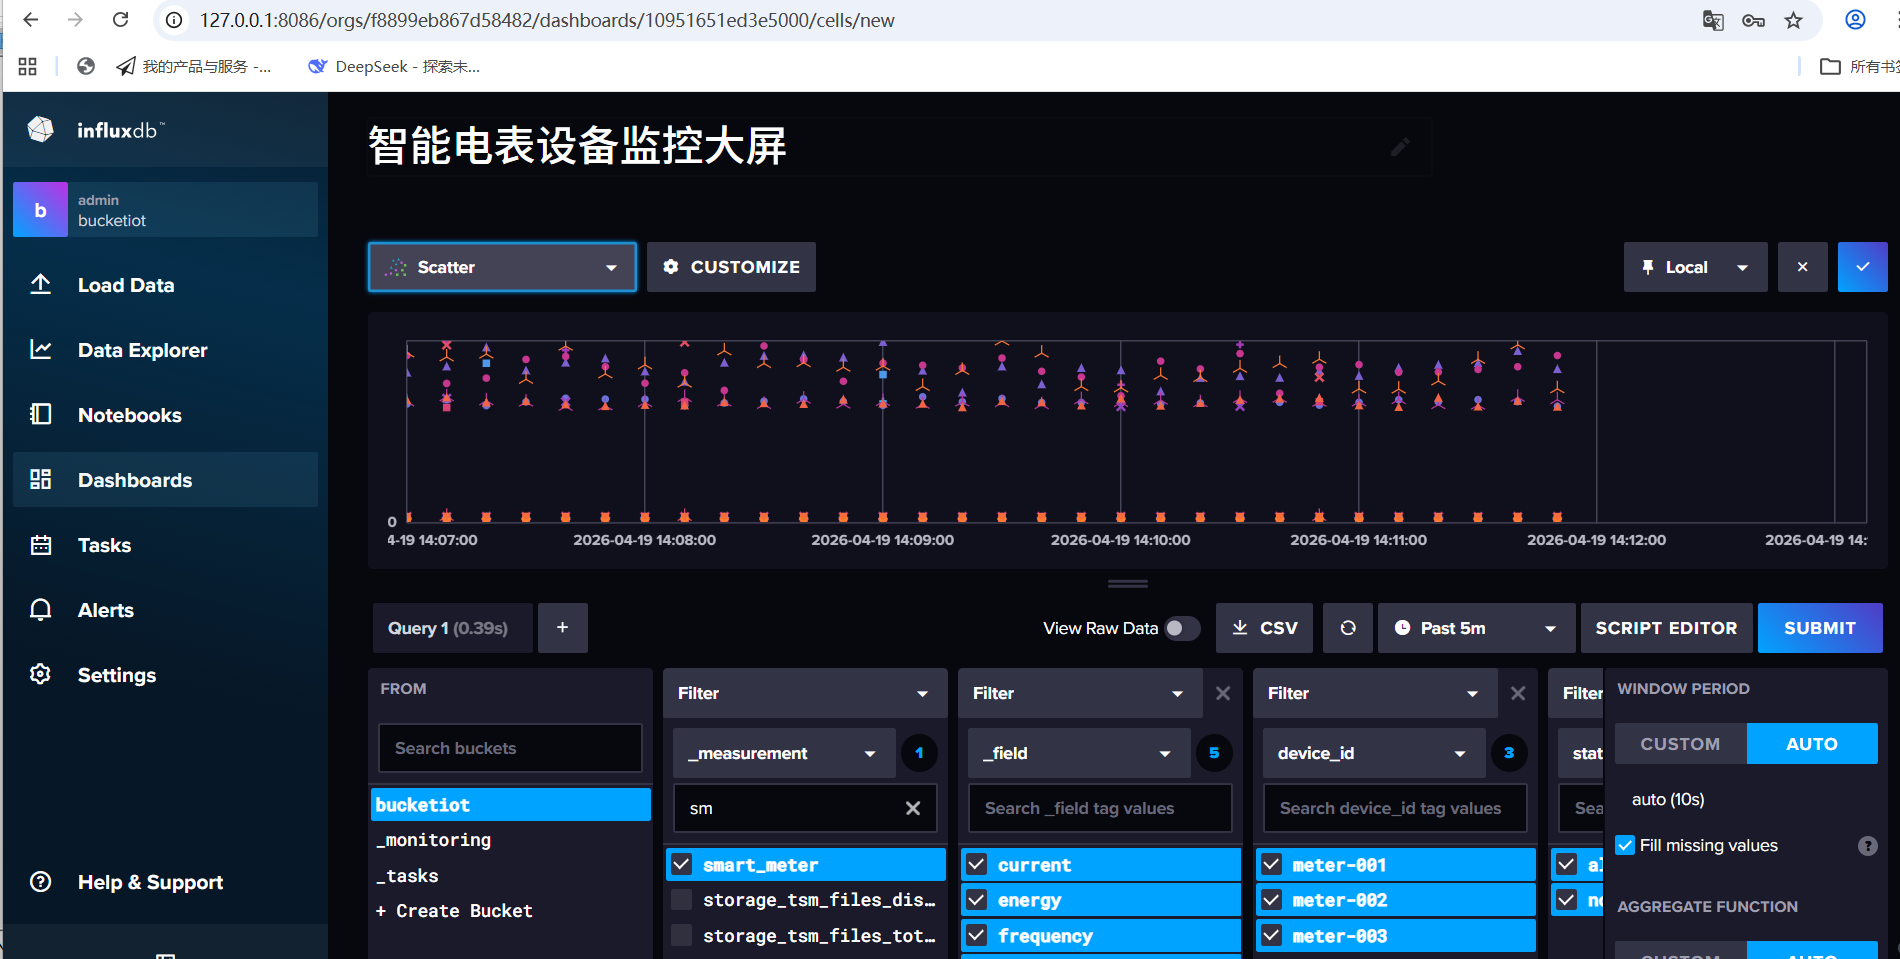The width and height of the screenshot is (1900, 959).
Task: Open the Local timezone dropdown
Action: [x=1695, y=267]
